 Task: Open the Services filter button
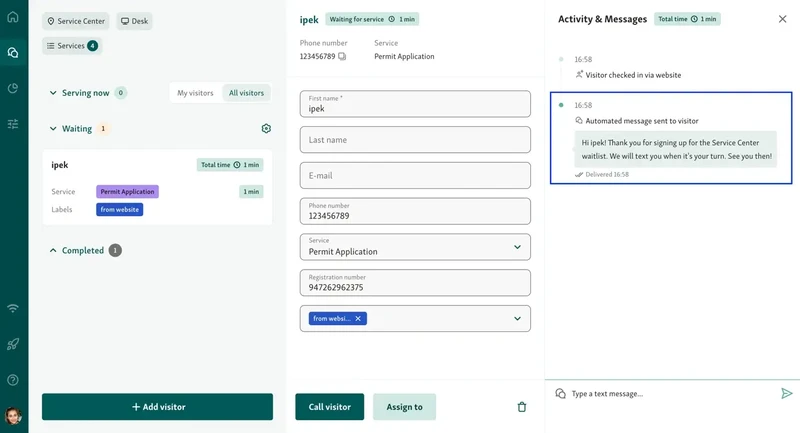coord(72,46)
